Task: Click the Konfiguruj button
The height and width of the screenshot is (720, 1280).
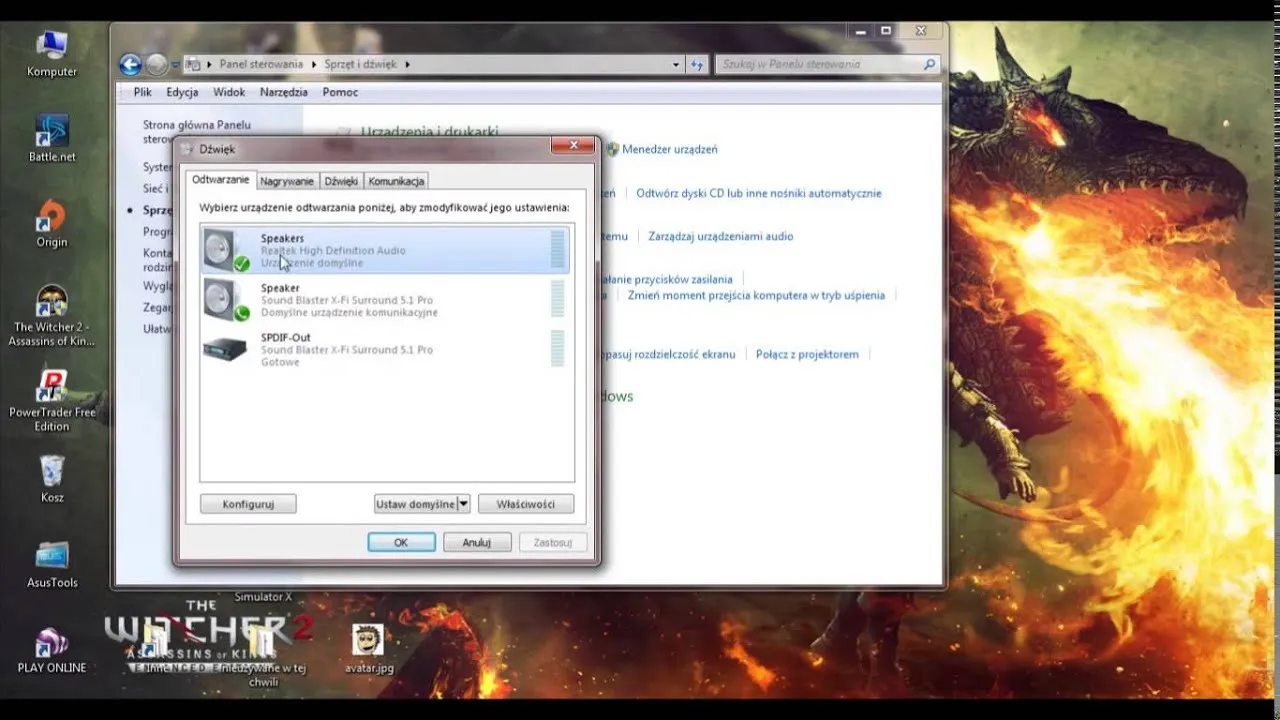Action: (248, 504)
